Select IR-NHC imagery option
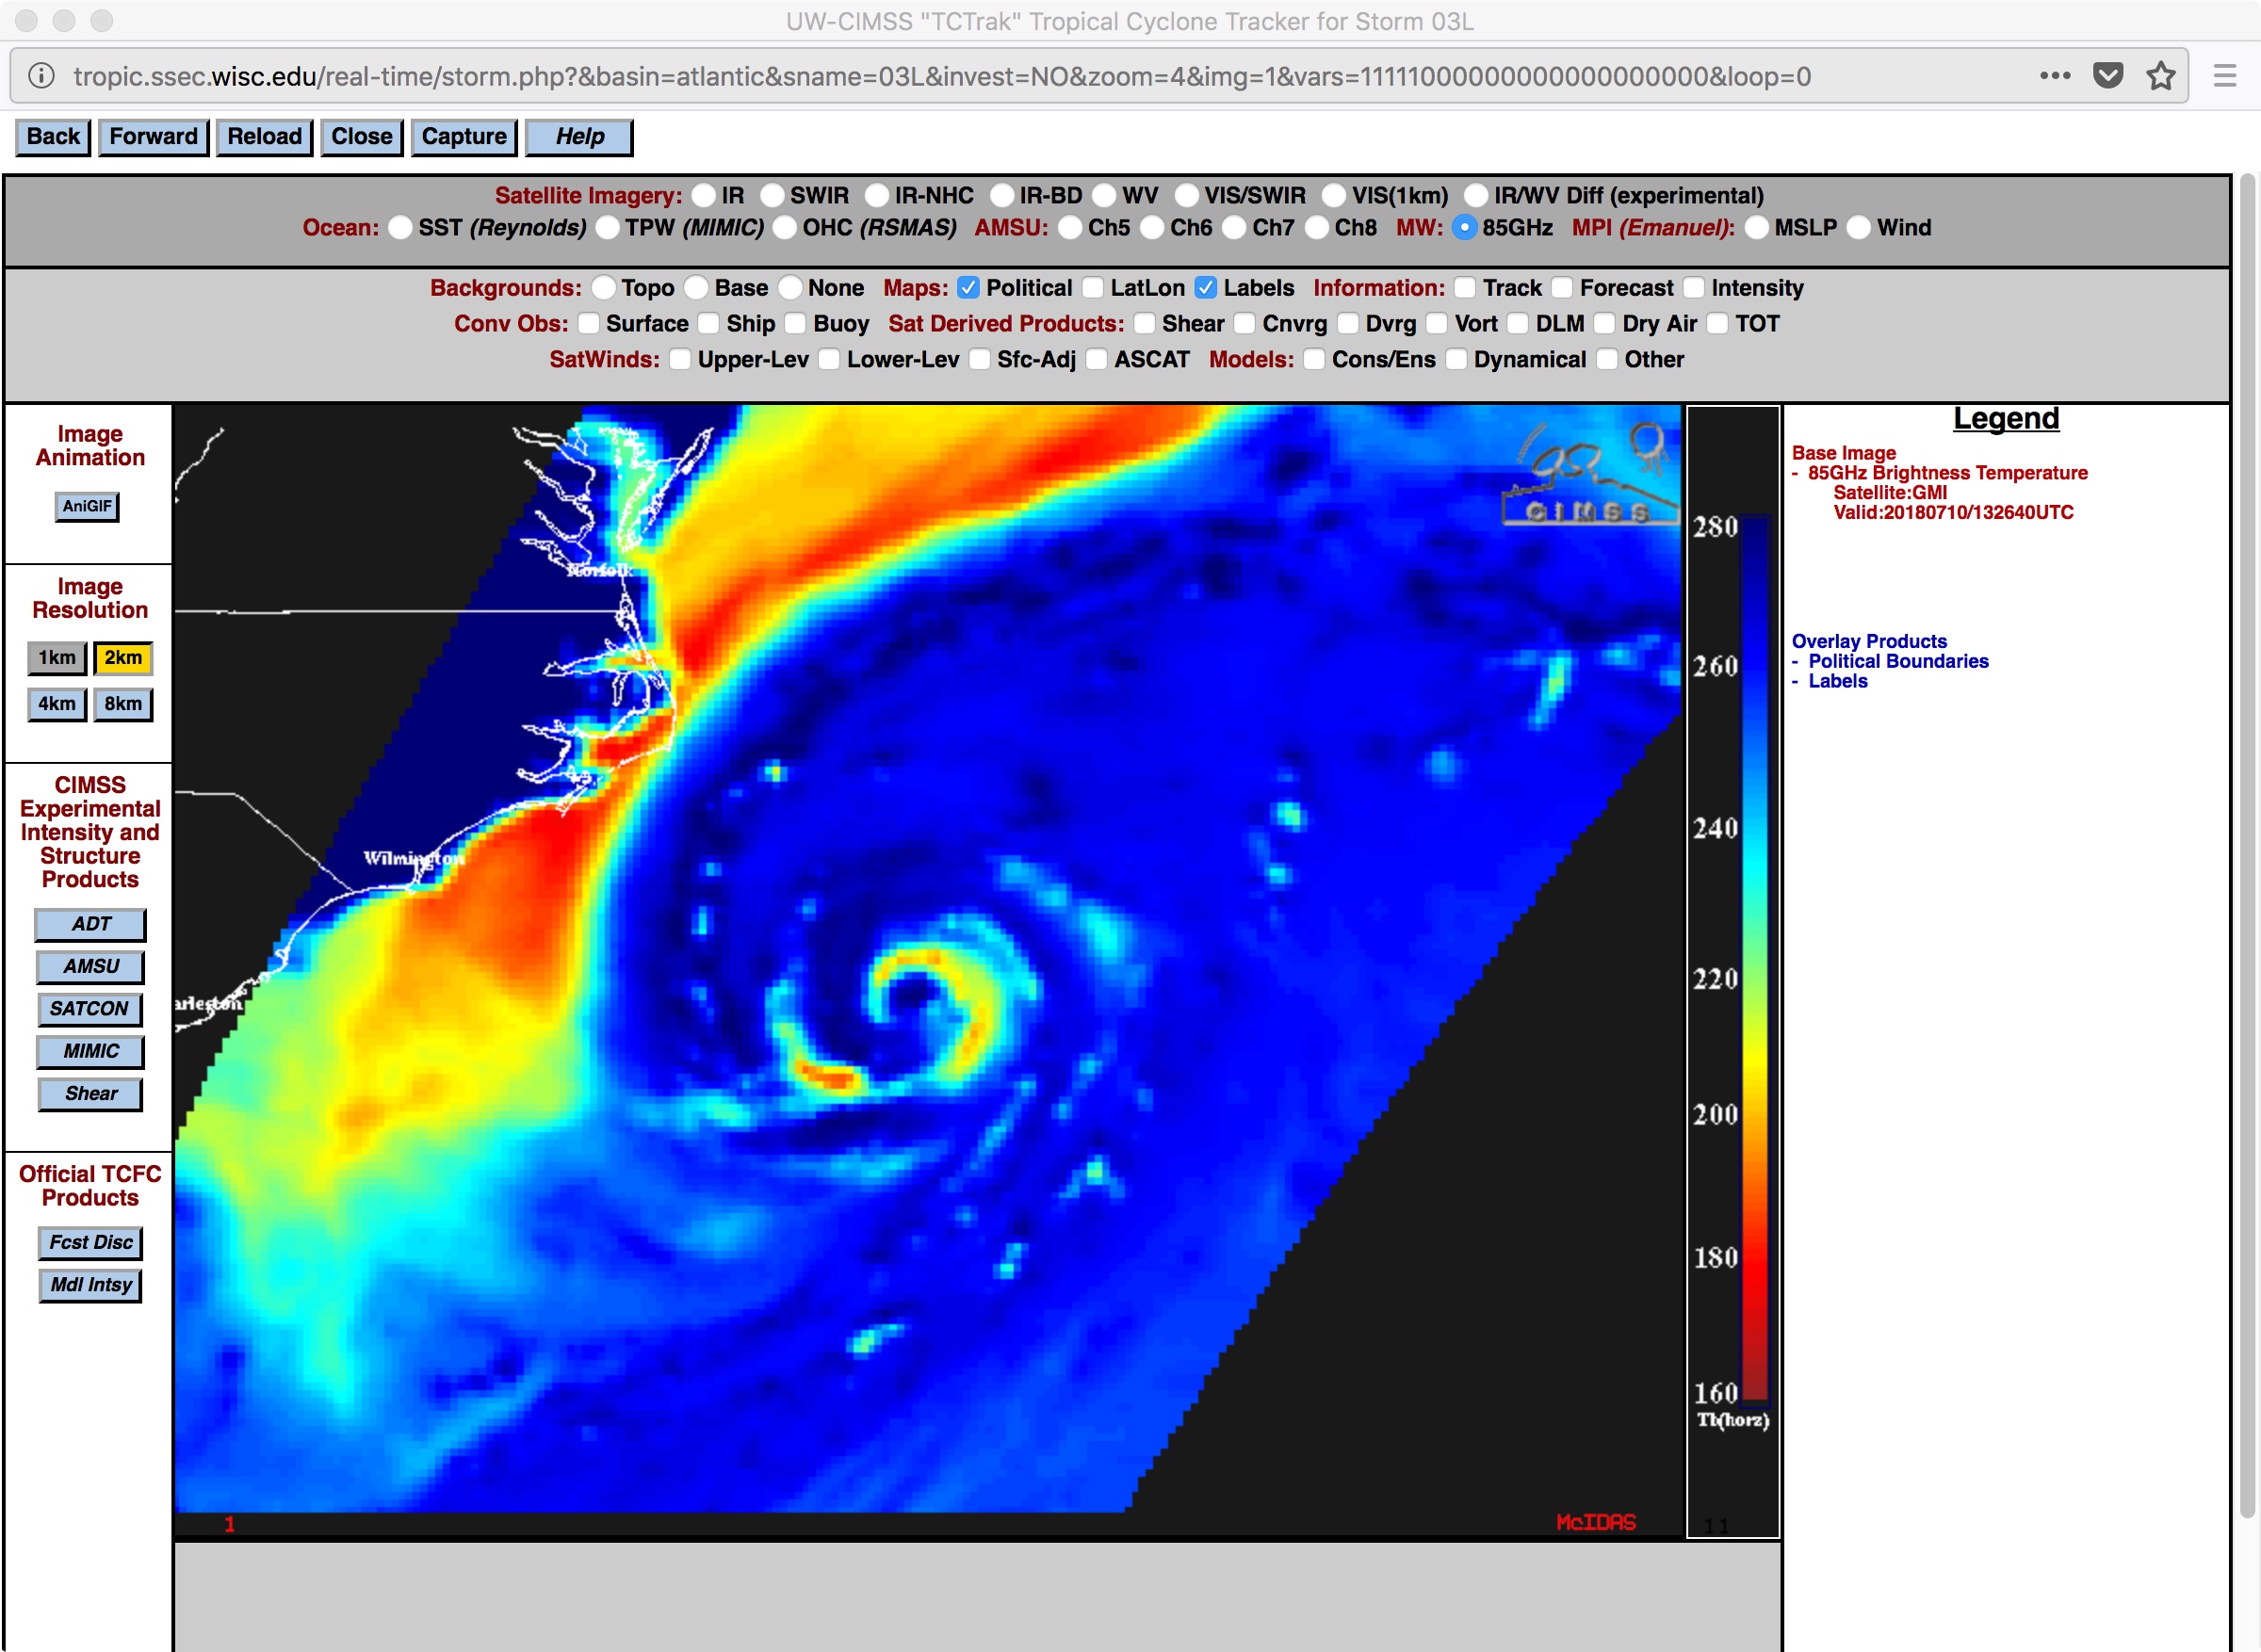Viewport: 2261px width, 1652px height. (877, 195)
